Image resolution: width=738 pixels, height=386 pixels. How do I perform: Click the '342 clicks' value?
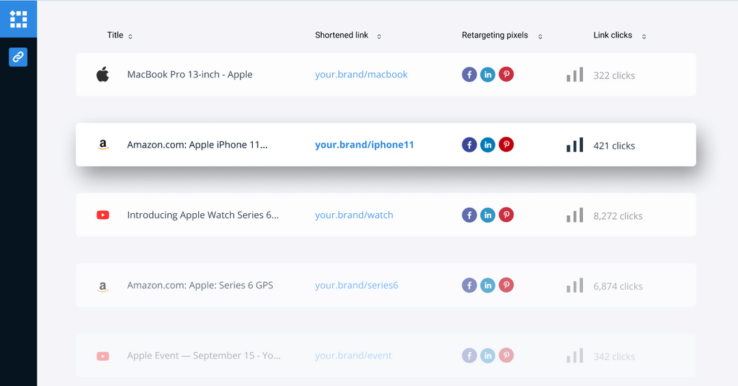pos(614,356)
